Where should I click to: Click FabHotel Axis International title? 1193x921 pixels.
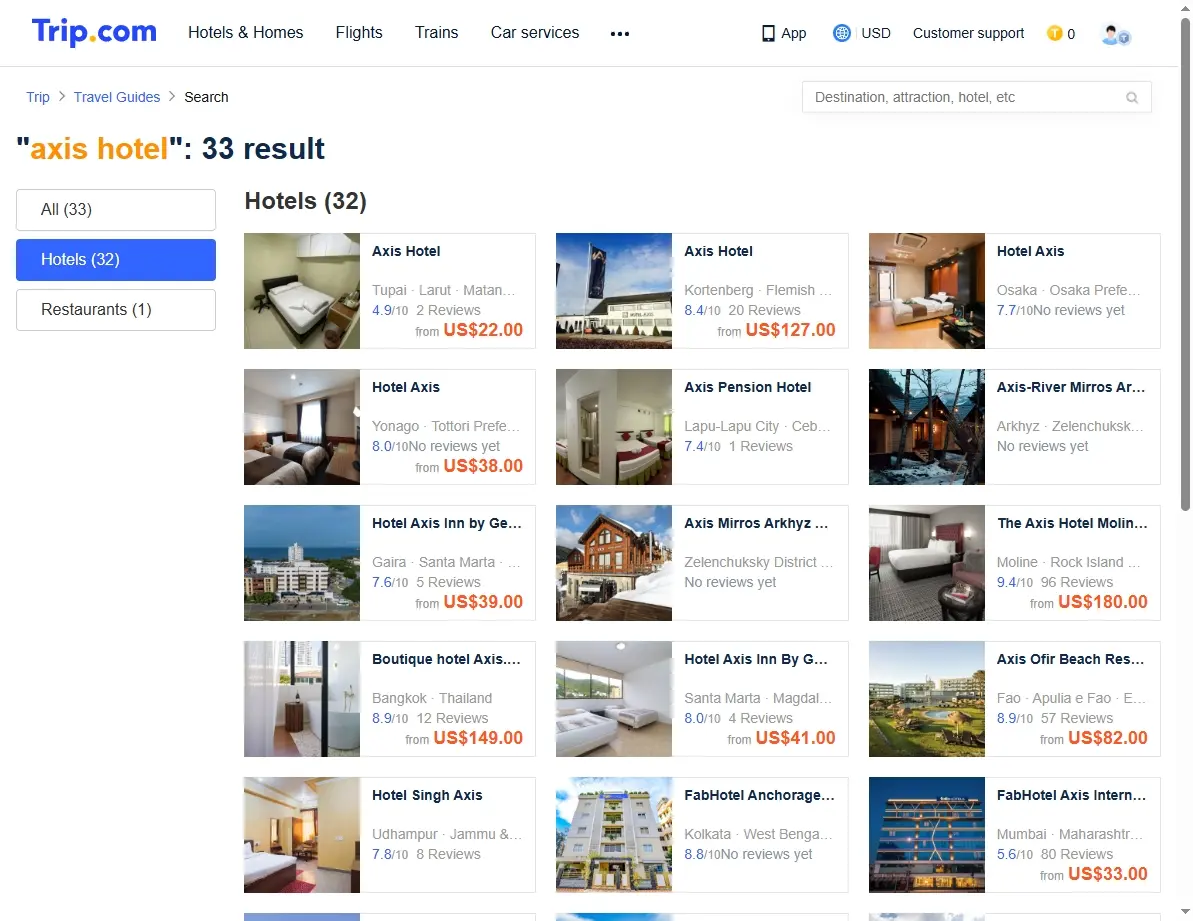pyautogui.click(x=1071, y=796)
